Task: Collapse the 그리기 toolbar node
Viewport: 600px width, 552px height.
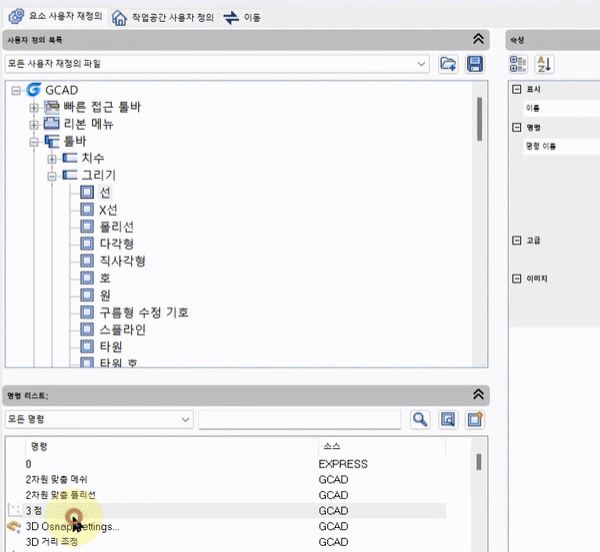Action: pos(52,175)
